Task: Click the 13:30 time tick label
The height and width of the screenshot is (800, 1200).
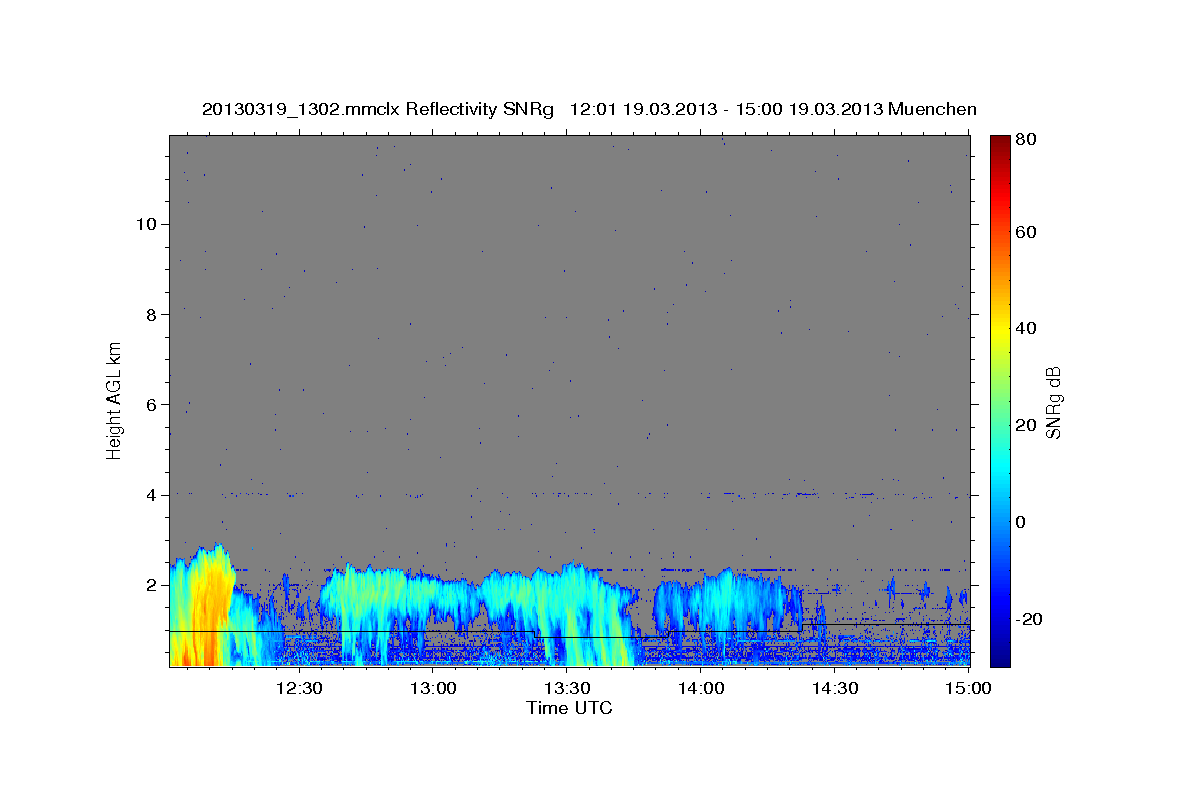Action: 567,688
